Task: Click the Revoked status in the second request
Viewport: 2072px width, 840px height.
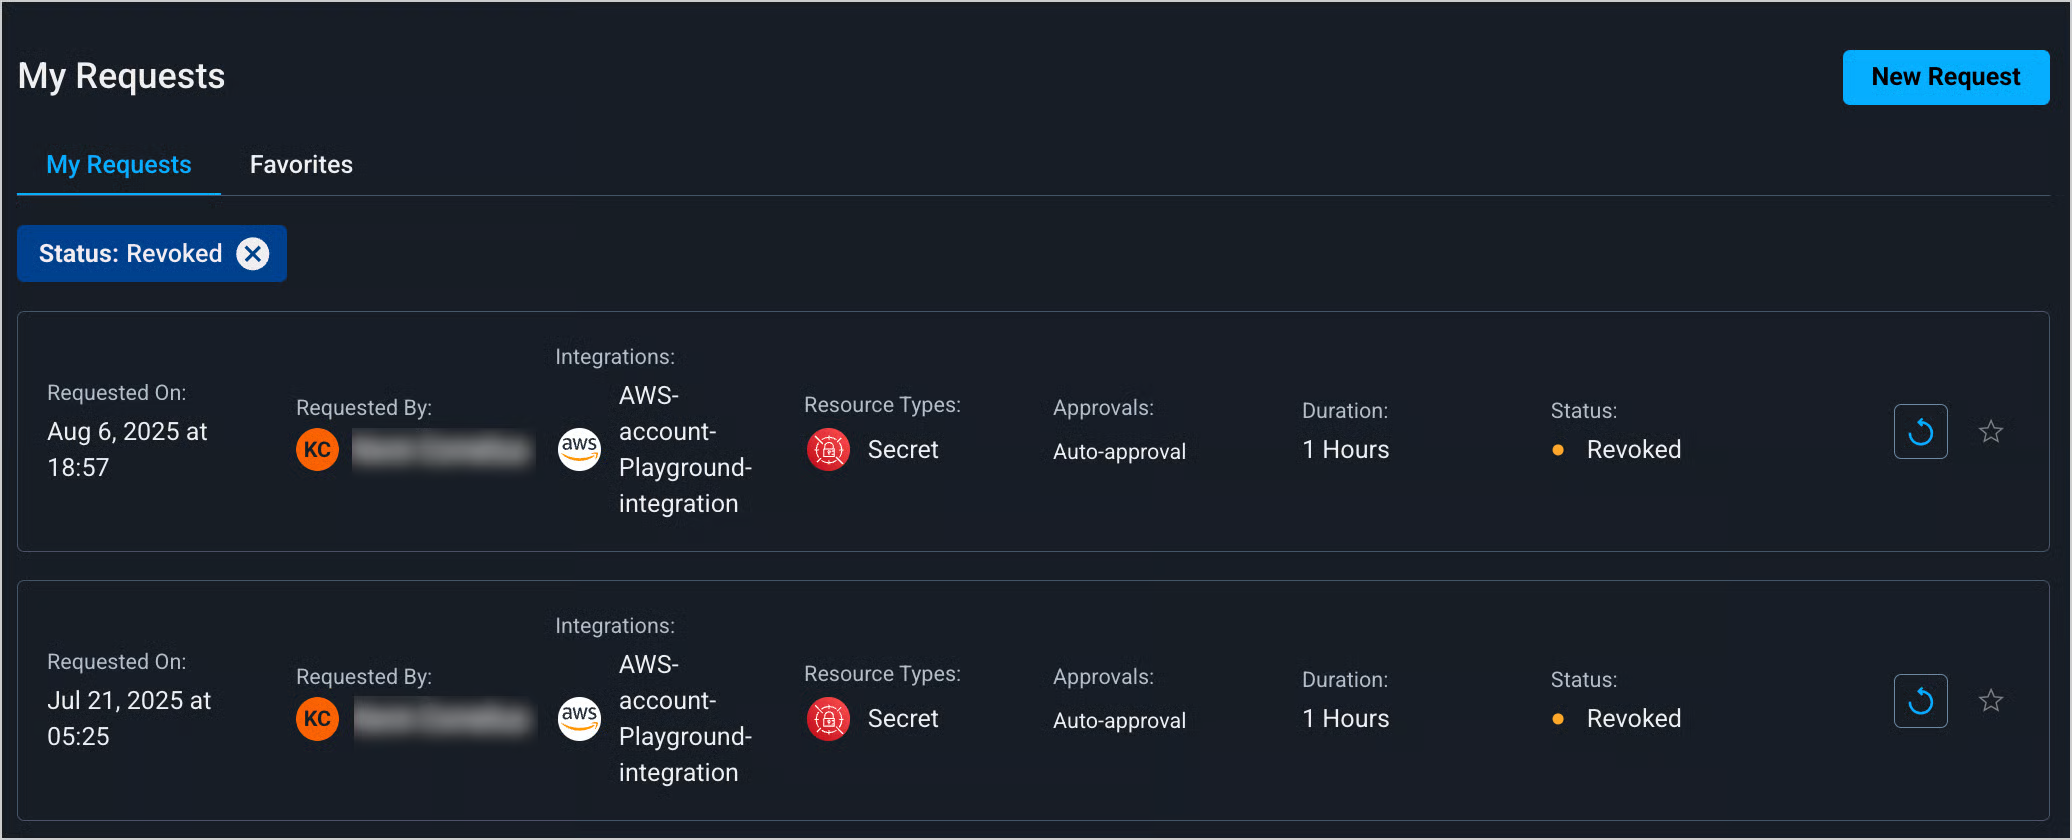Action: point(1633,719)
